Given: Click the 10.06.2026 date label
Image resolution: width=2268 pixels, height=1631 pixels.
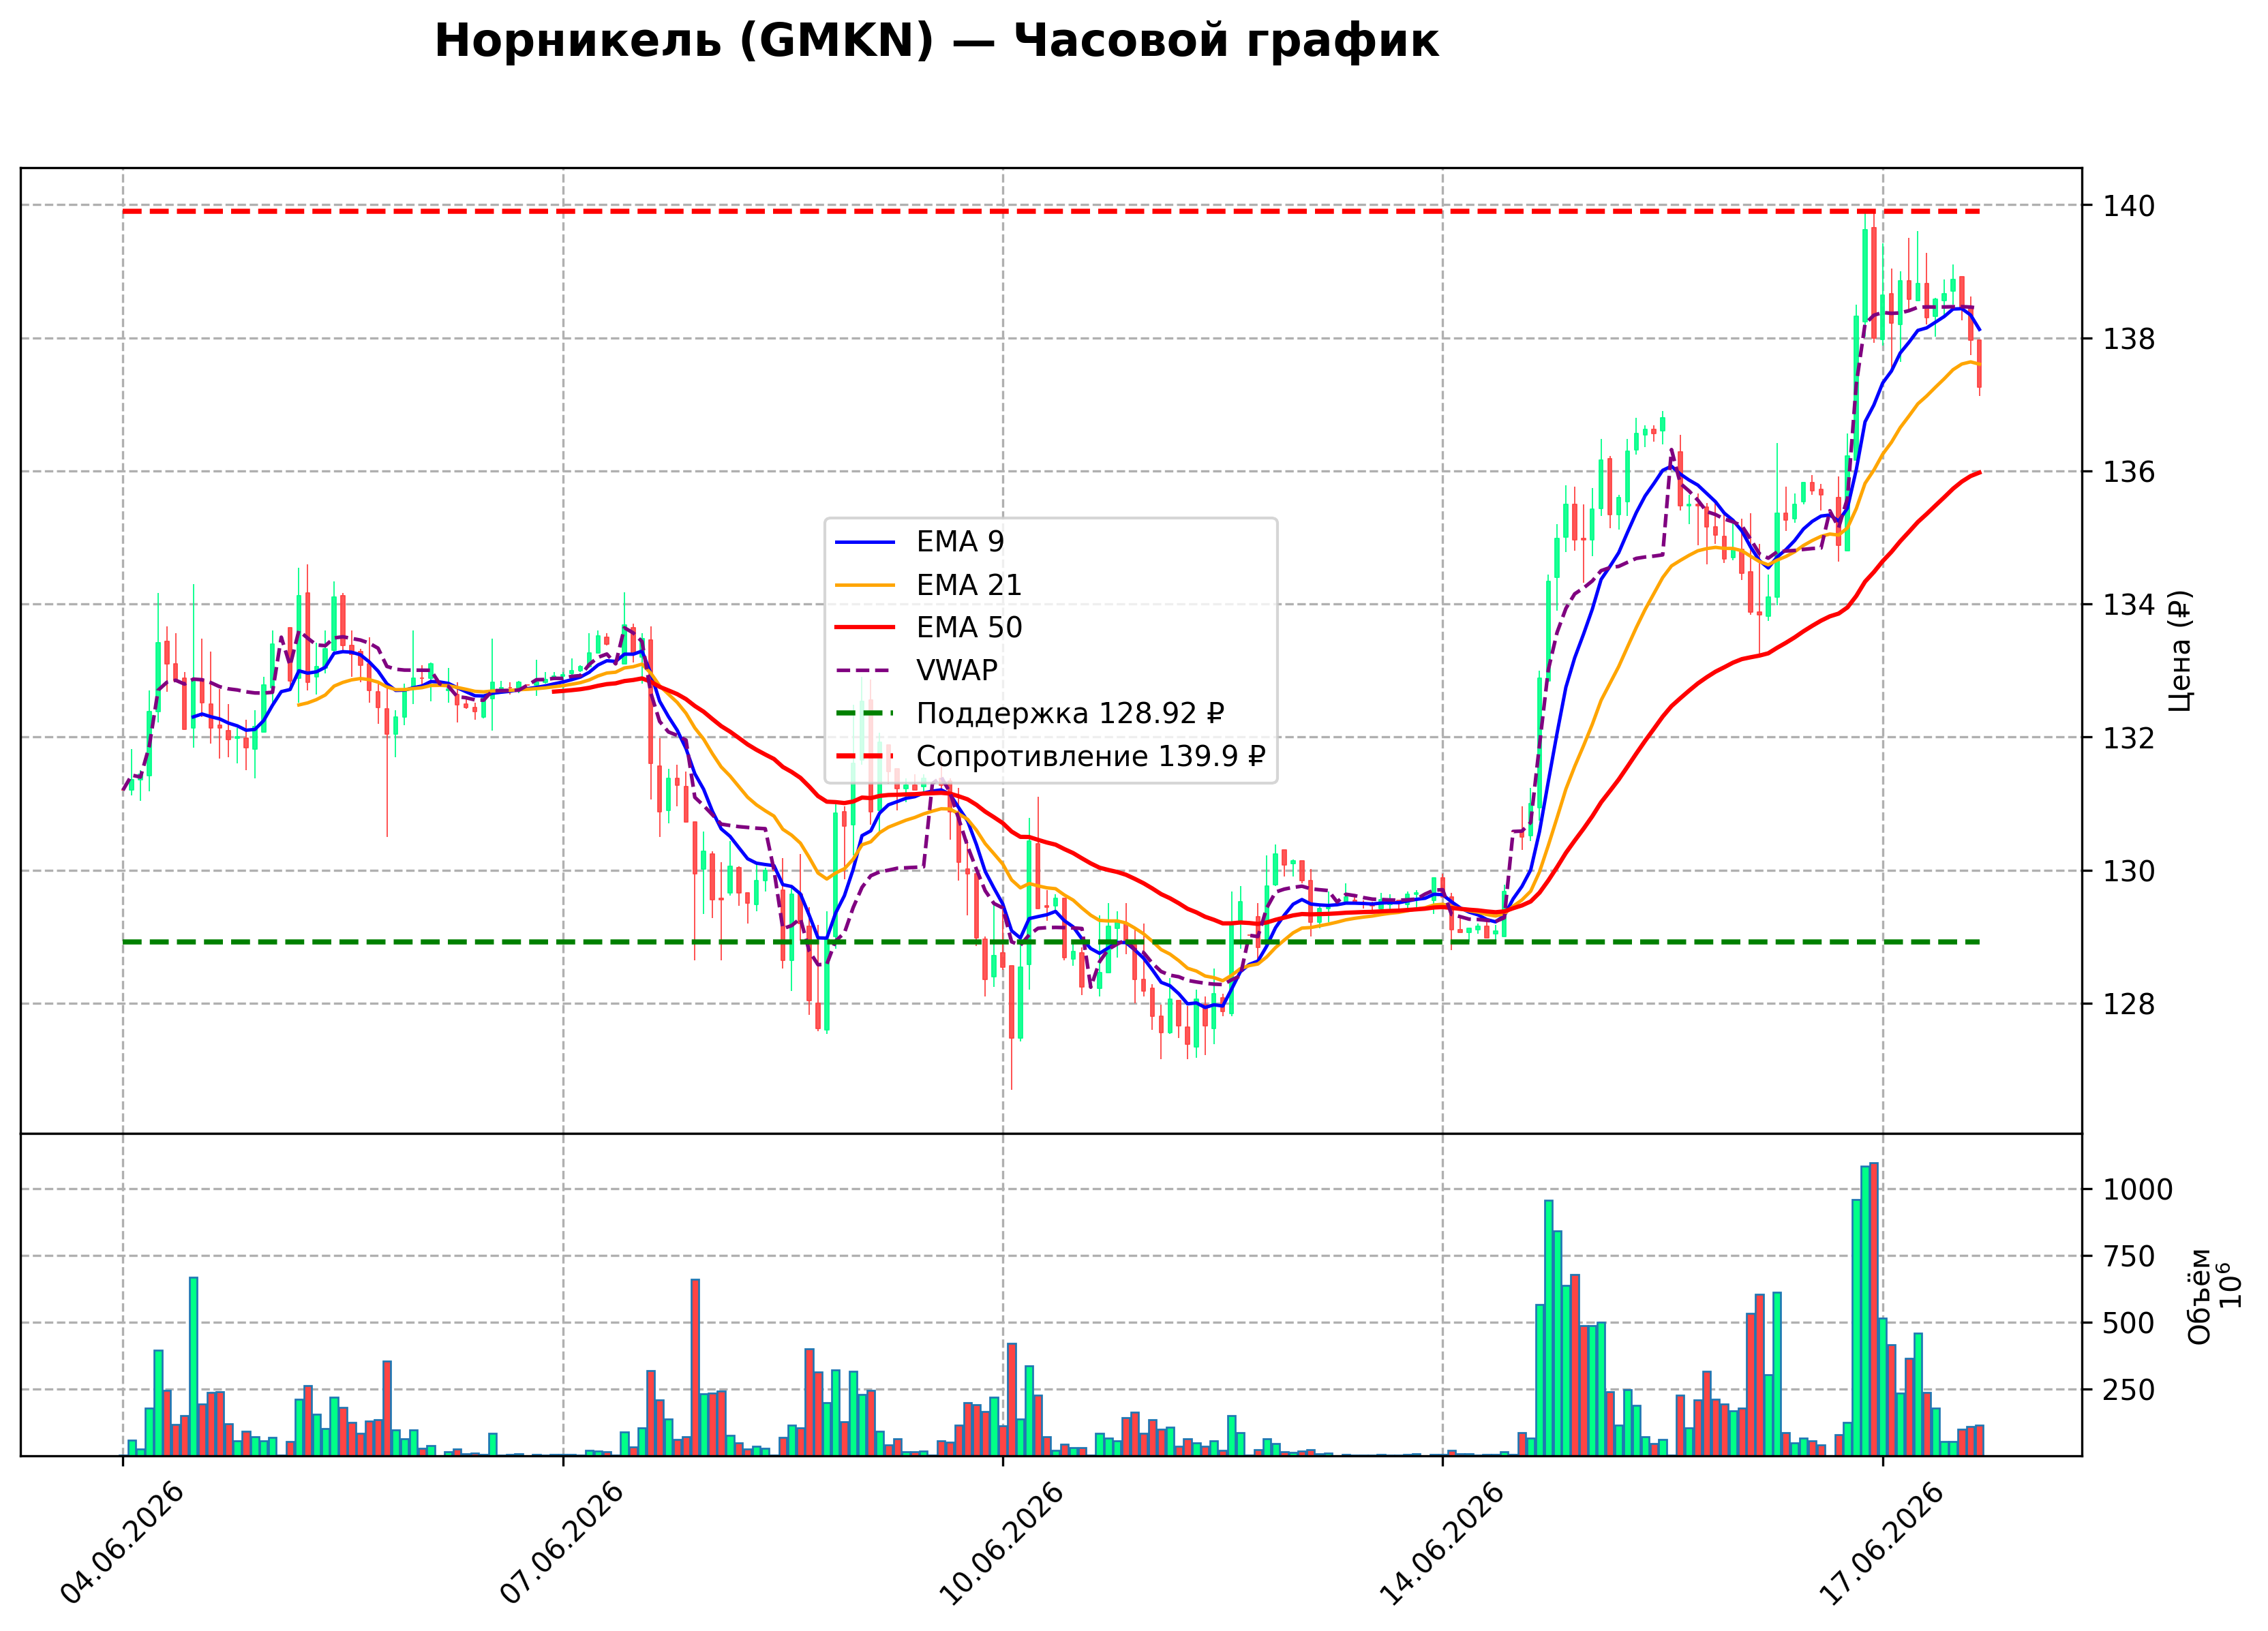Looking at the screenshot, I should point(1002,1543).
